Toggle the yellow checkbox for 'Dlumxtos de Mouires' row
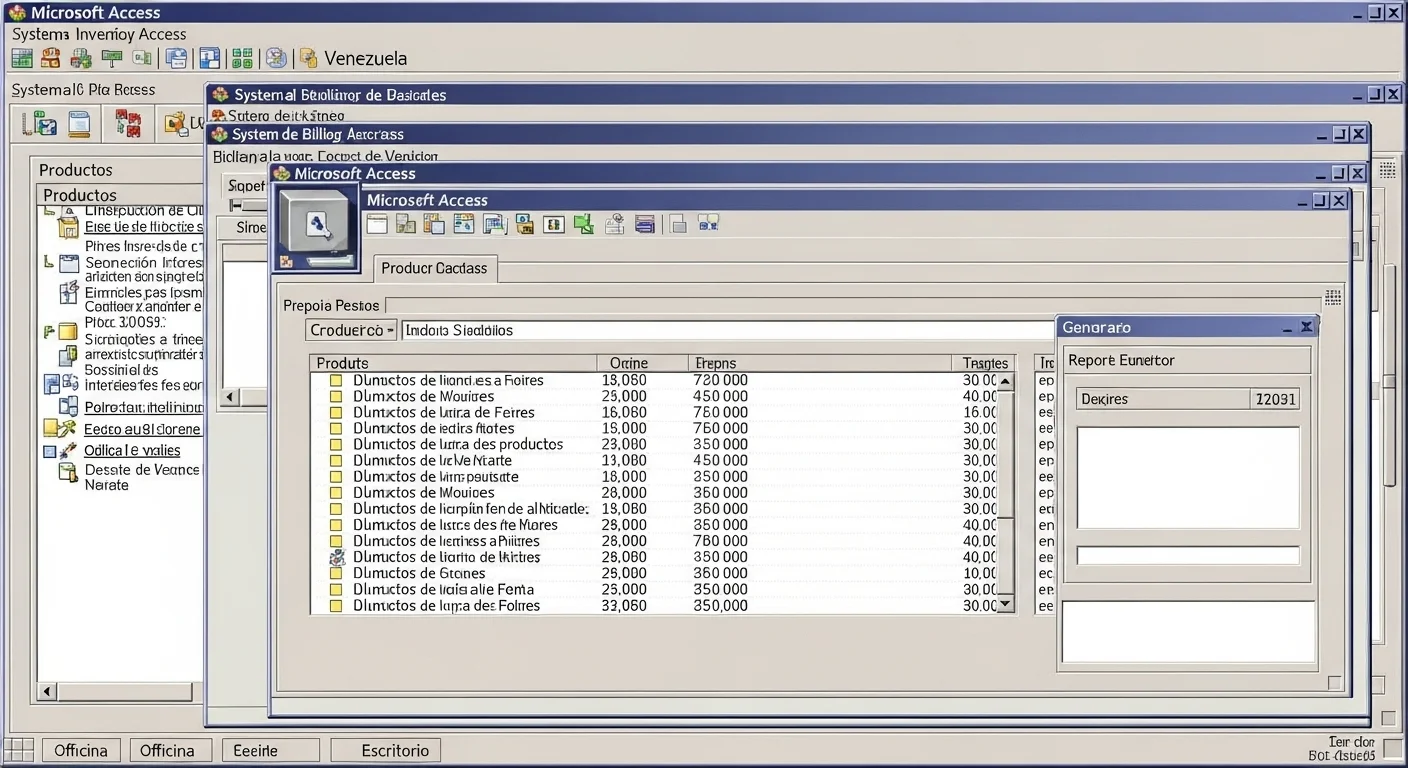 click(x=337, y=396)
